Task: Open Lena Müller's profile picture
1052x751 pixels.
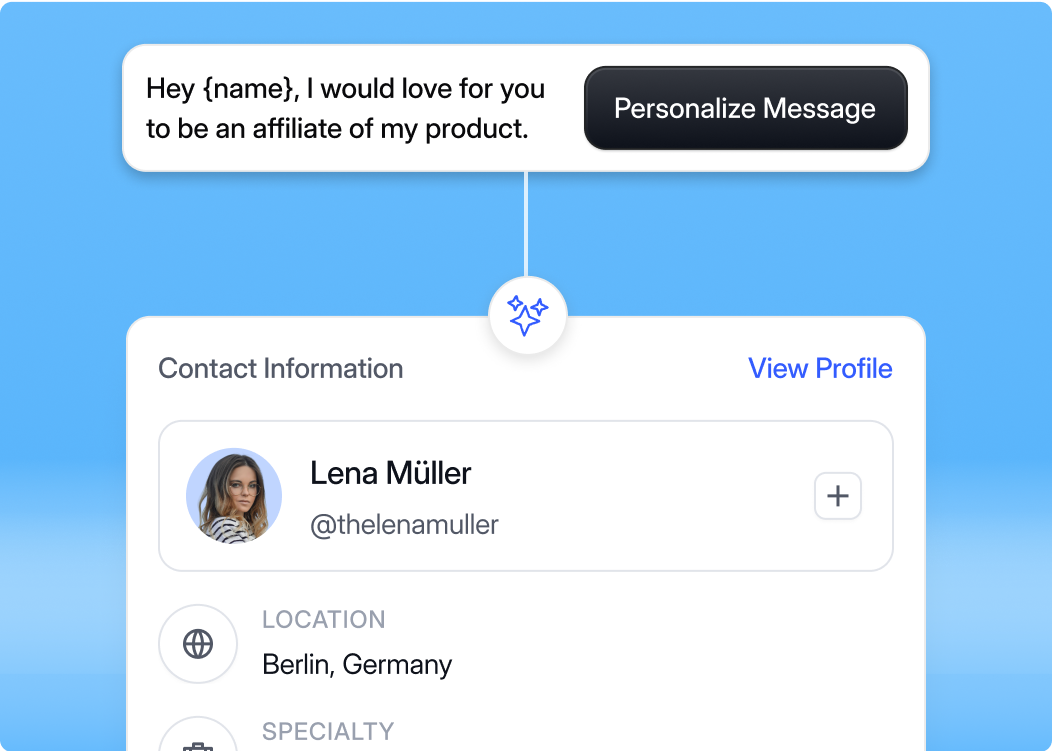Action: click(234, 495)
